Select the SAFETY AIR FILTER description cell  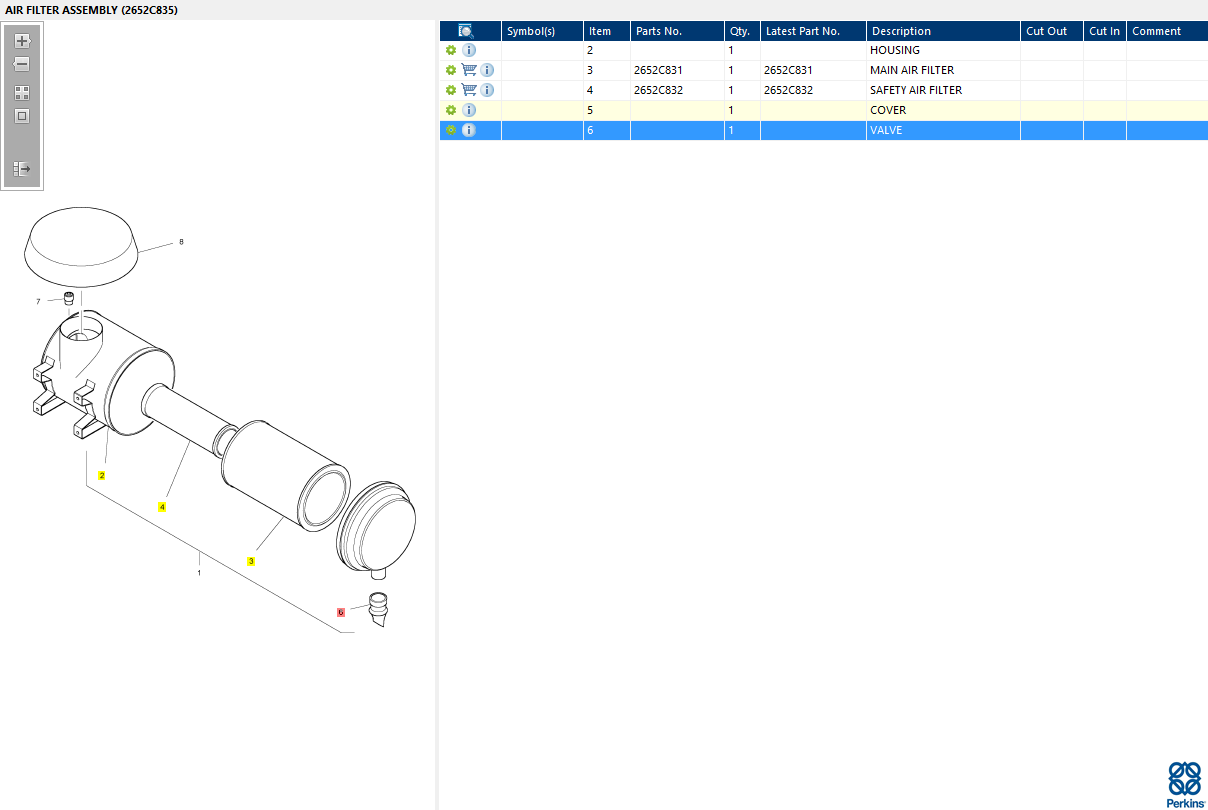(943, 90)
